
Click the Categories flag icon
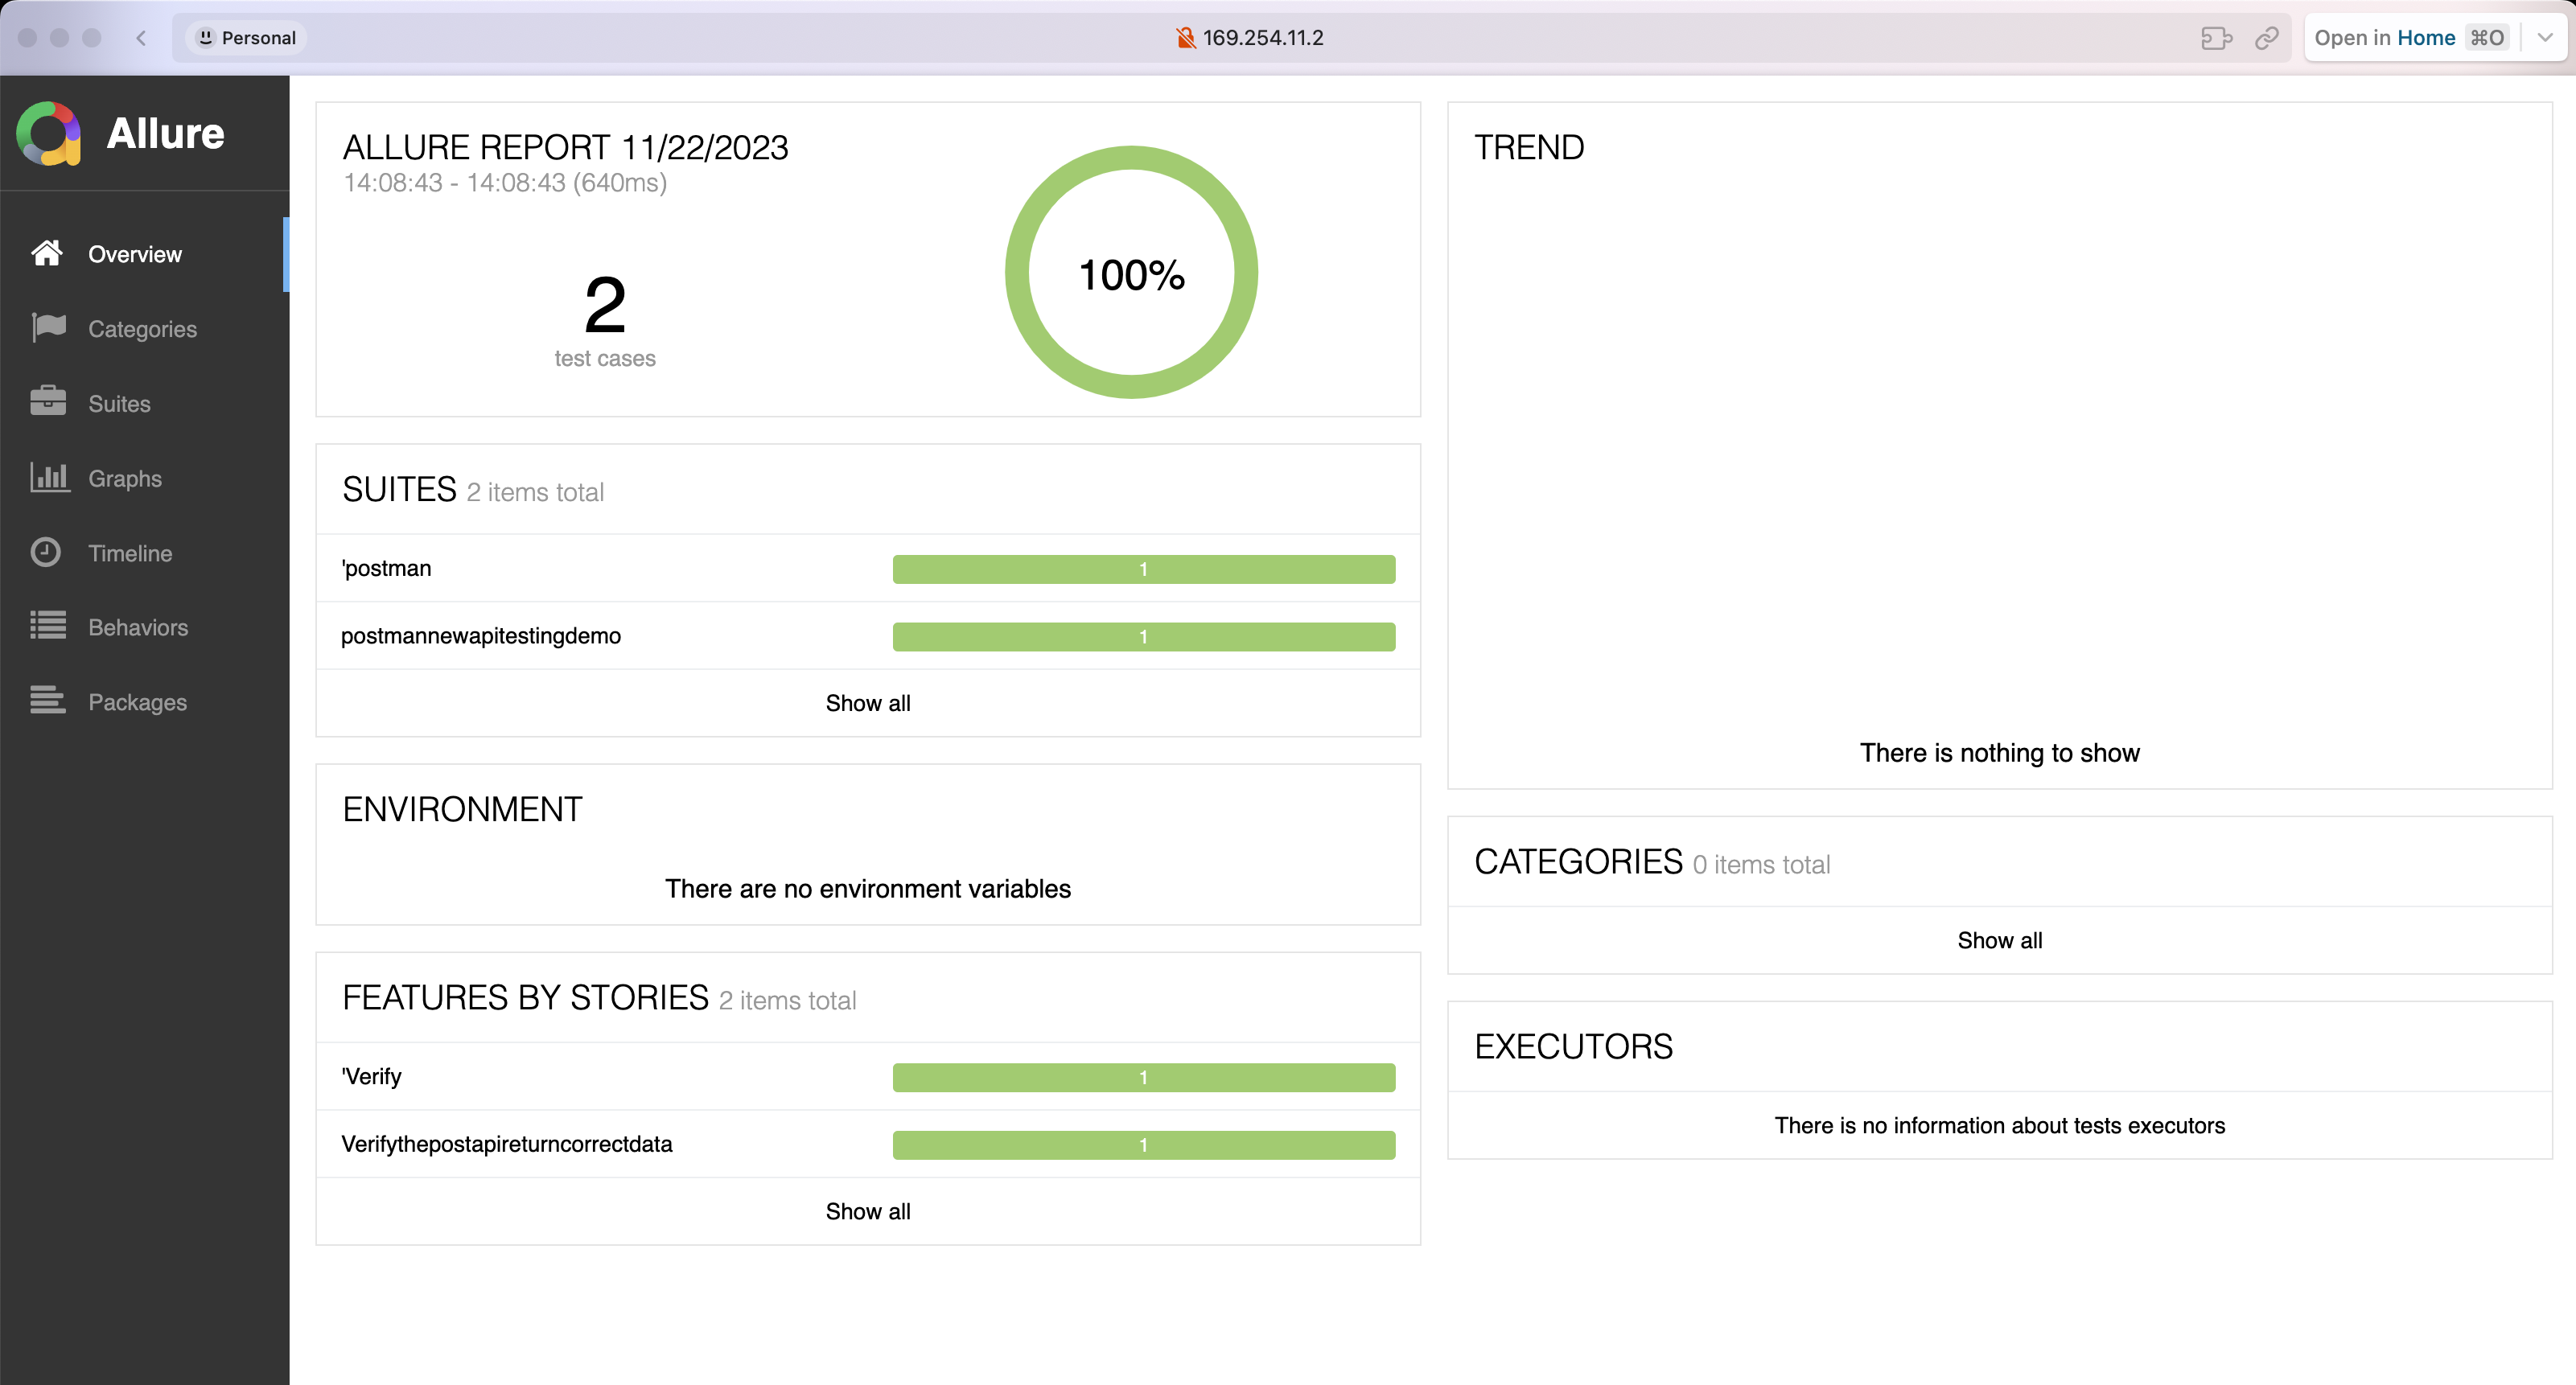tap(48, 328)
